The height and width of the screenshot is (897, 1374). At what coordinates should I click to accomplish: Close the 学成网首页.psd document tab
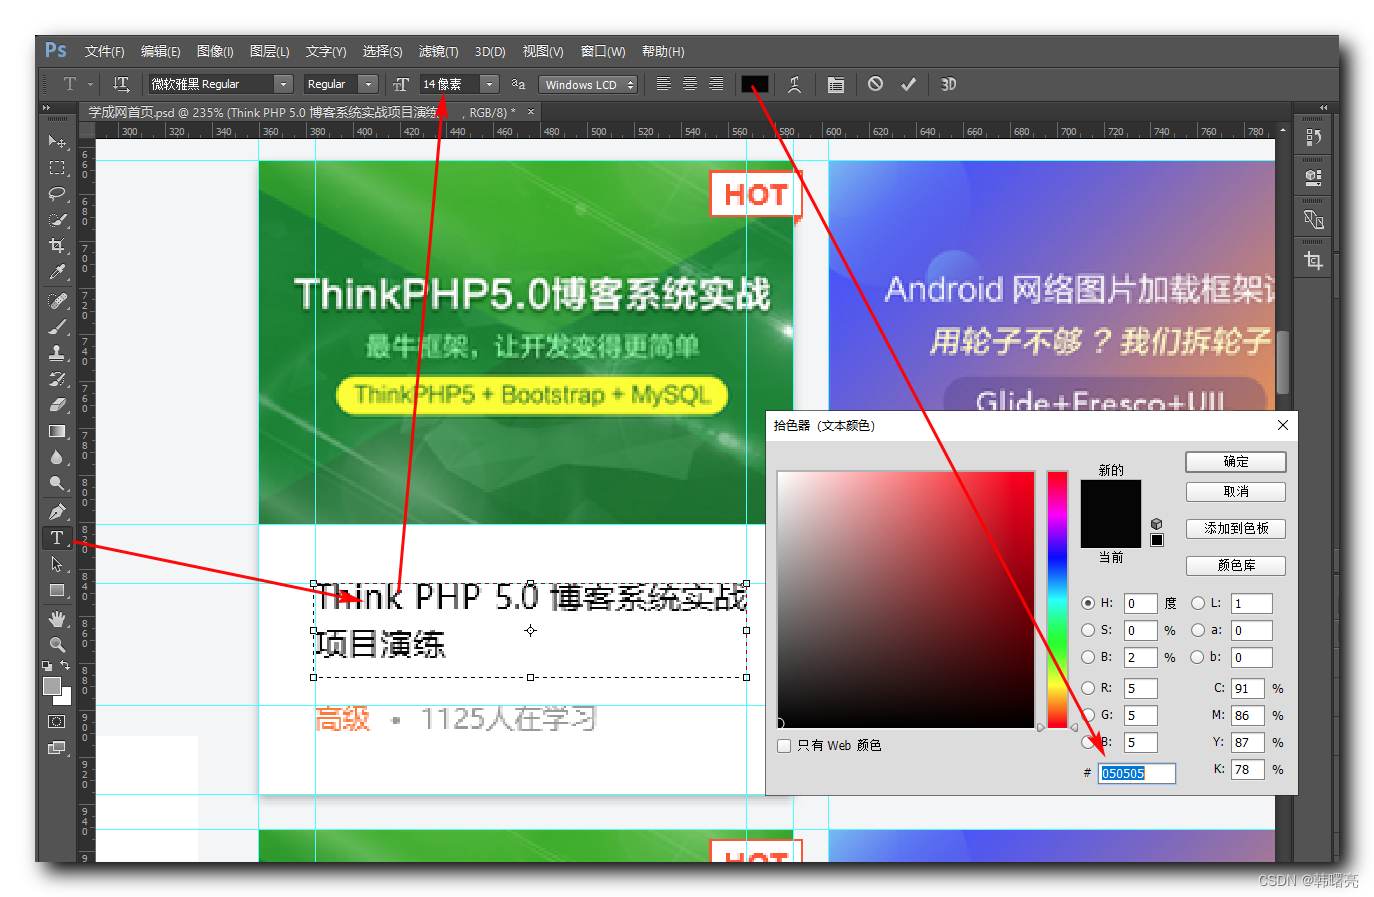point(531,112)
